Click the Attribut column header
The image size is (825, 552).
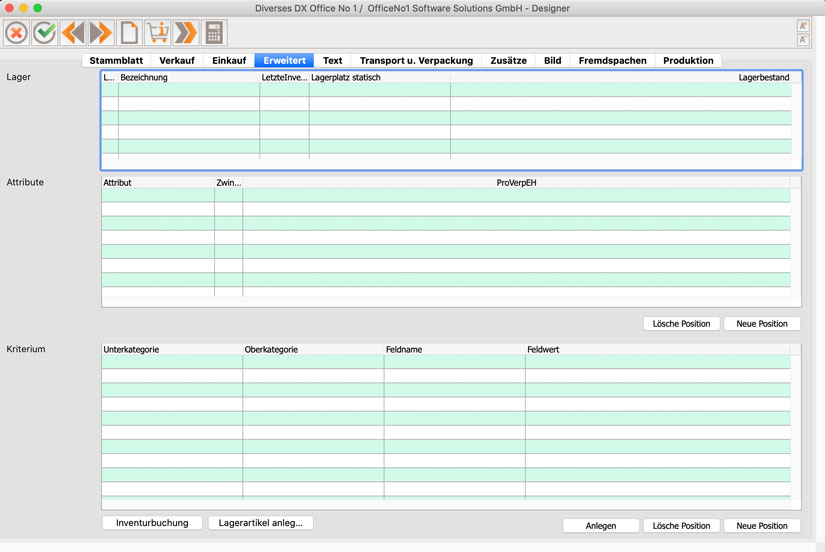click(158, 183)
